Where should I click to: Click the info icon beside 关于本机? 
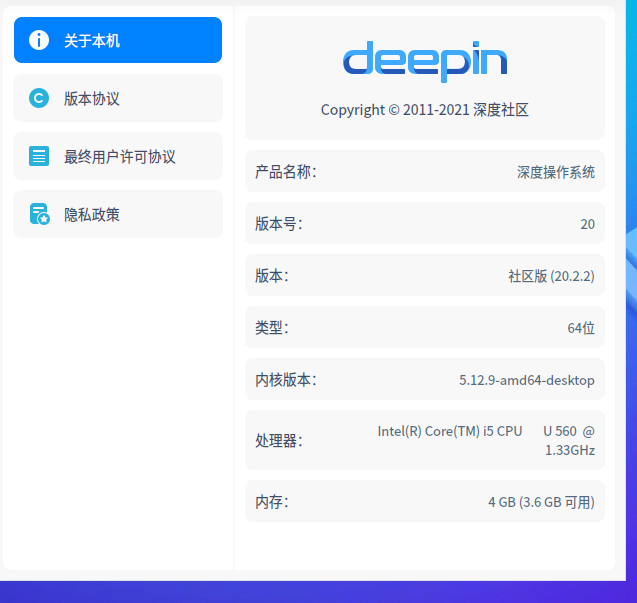pos(39,40)
